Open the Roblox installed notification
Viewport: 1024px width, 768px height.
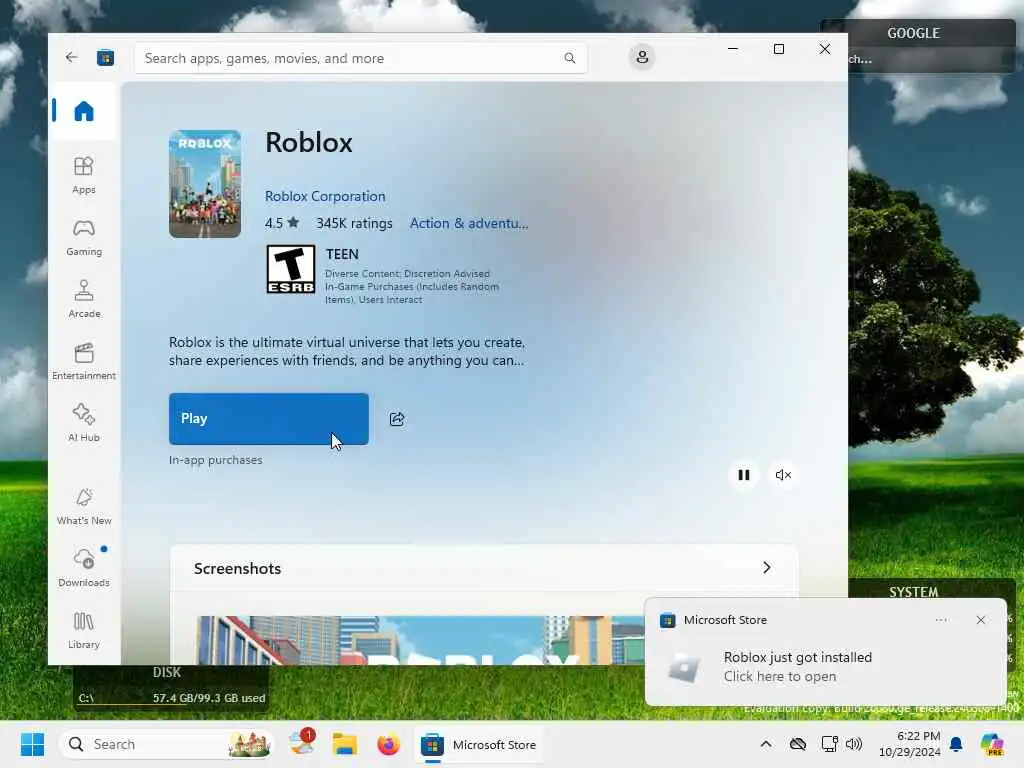click(x=825, y=667)
